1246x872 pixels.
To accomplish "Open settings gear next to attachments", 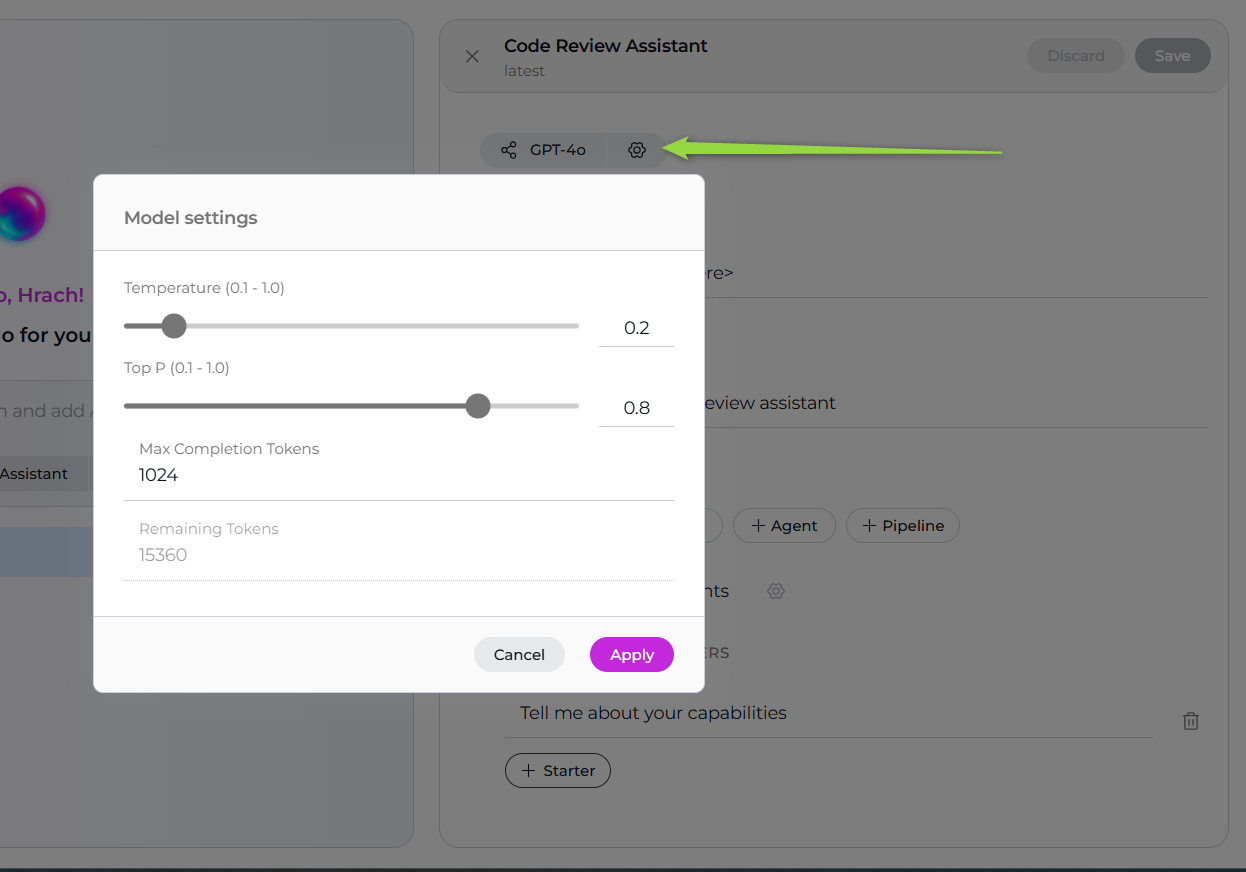I will click(x=775, y=591).
